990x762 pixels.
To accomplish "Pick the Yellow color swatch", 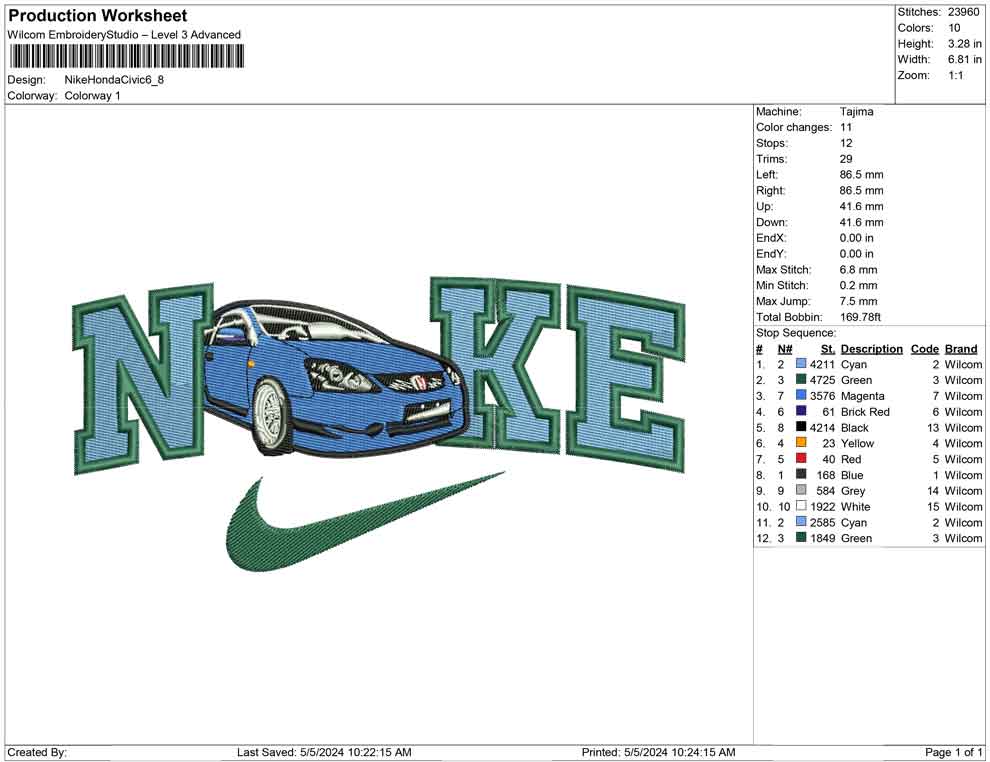I will point(800,443).
